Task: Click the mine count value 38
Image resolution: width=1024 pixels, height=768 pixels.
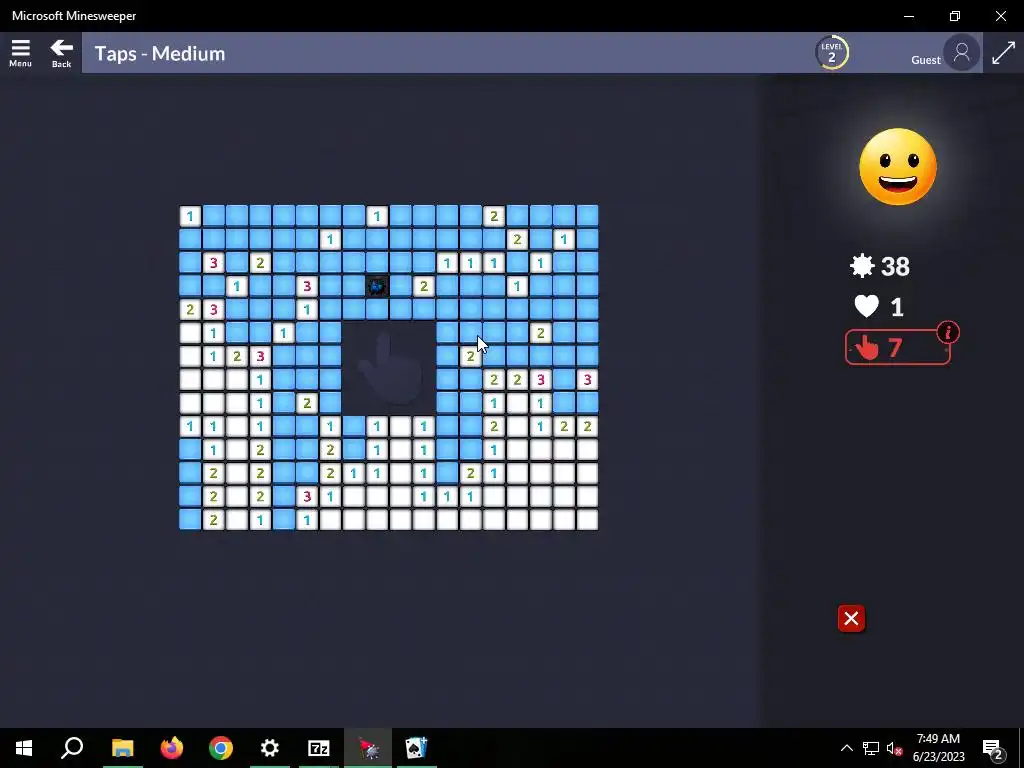Action: click(895, 266)
